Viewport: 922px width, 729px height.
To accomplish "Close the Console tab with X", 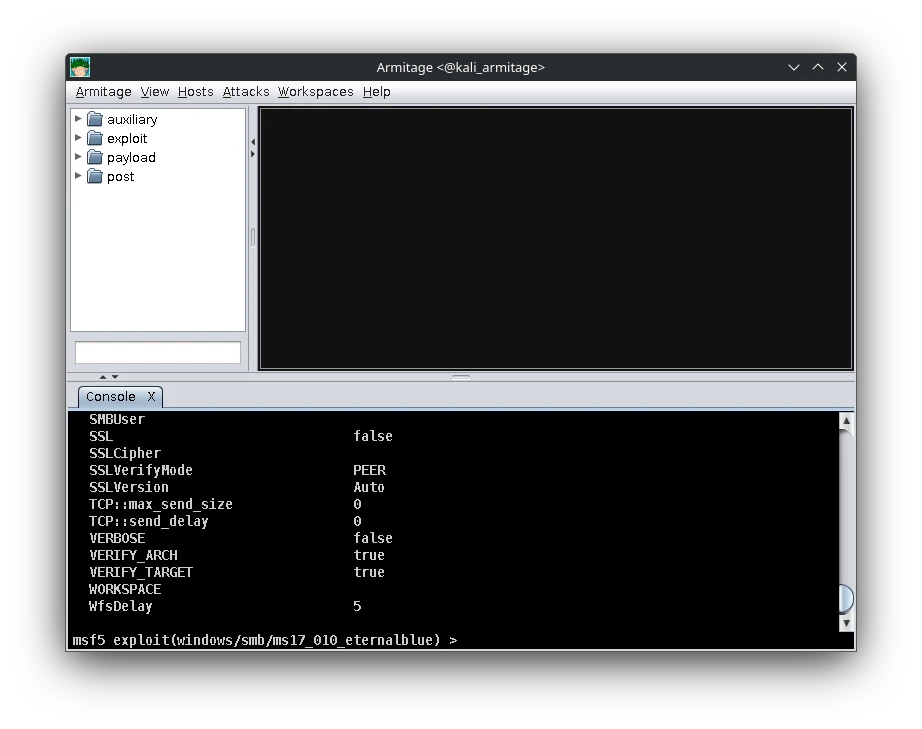I will pos(151,397).
